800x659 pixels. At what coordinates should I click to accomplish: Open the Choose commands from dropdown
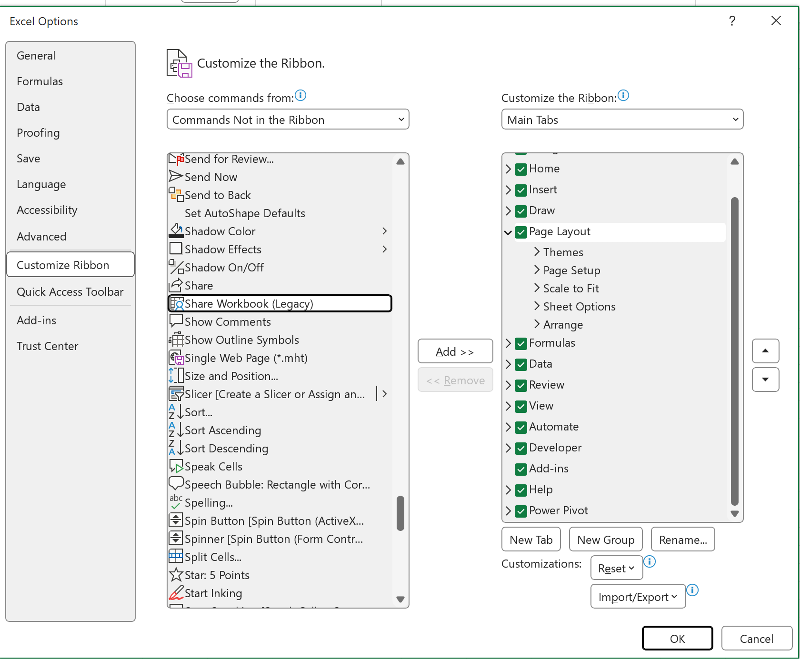(288, 120)
